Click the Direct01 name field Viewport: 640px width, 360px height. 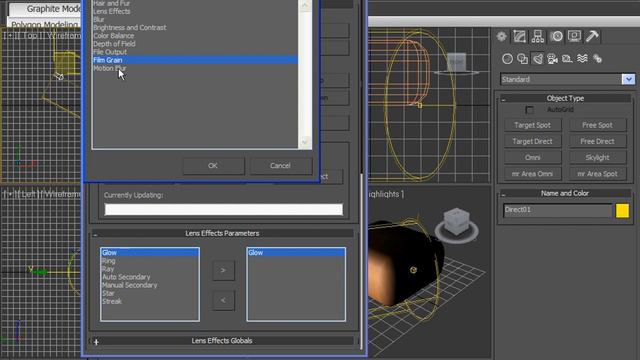tap(558, 210)
